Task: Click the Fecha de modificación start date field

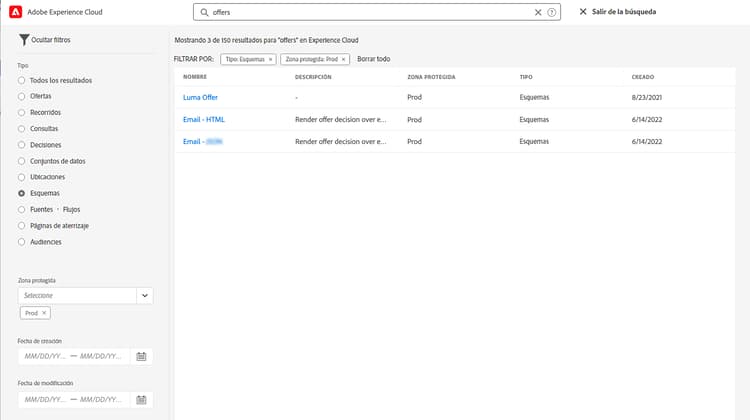Action: [45, 399]
